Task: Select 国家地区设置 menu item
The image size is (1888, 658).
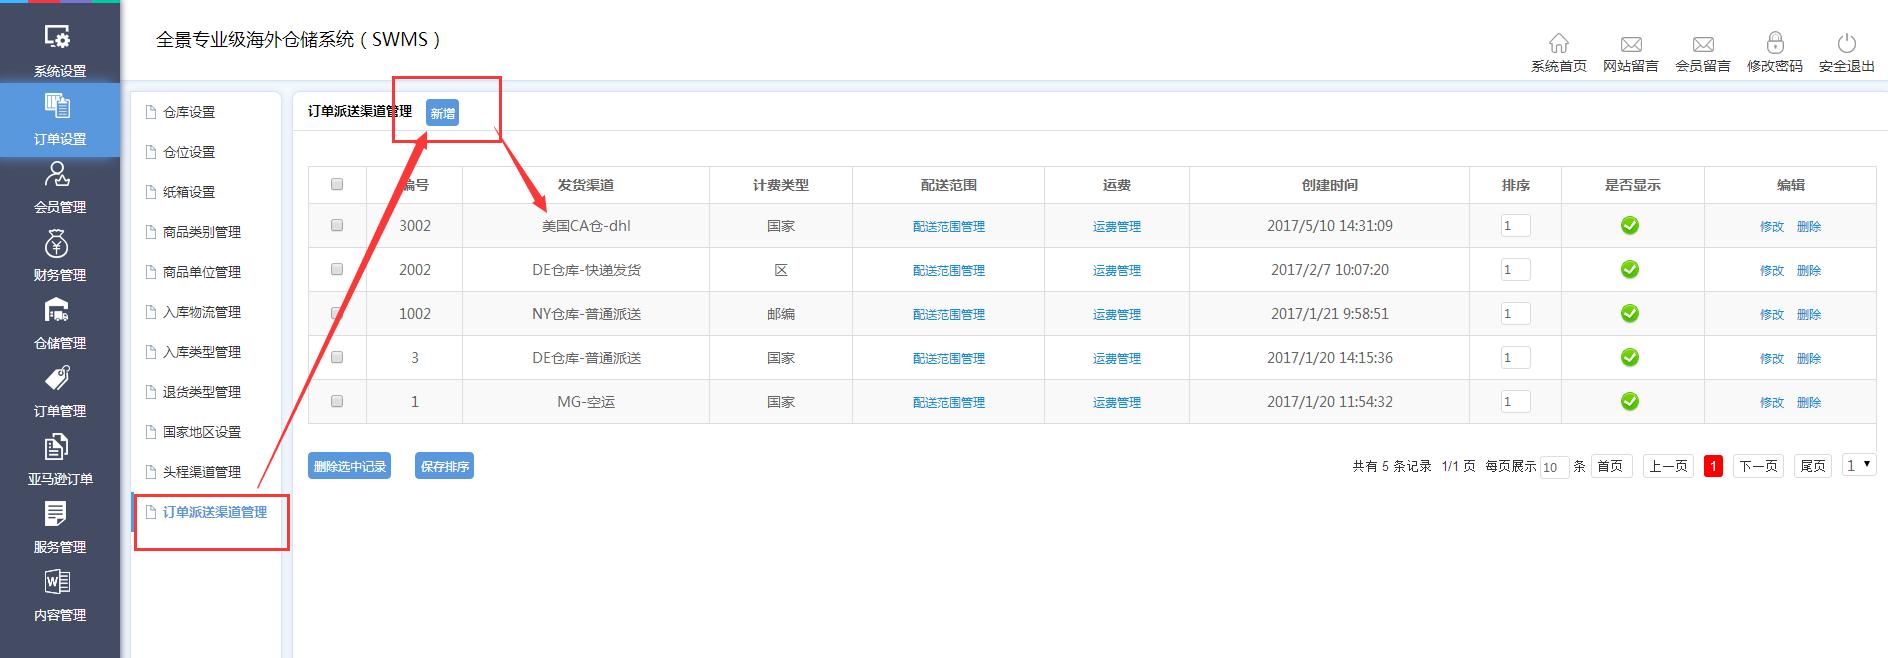Action: point(202,432)
